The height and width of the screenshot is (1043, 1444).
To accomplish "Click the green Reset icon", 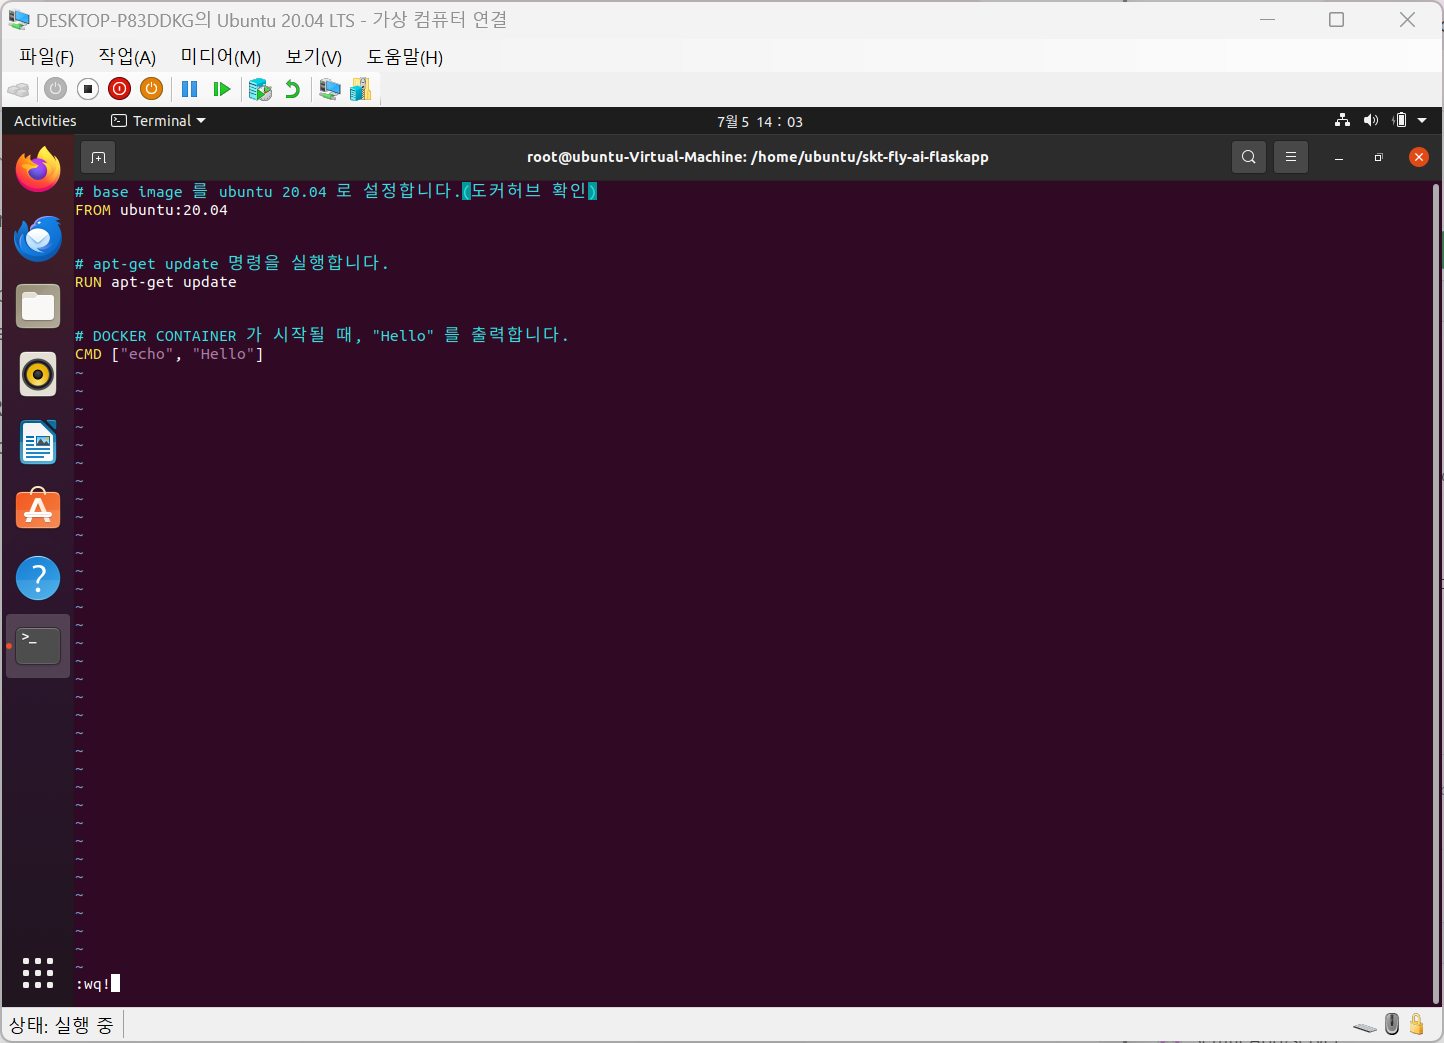I will 222,89.
